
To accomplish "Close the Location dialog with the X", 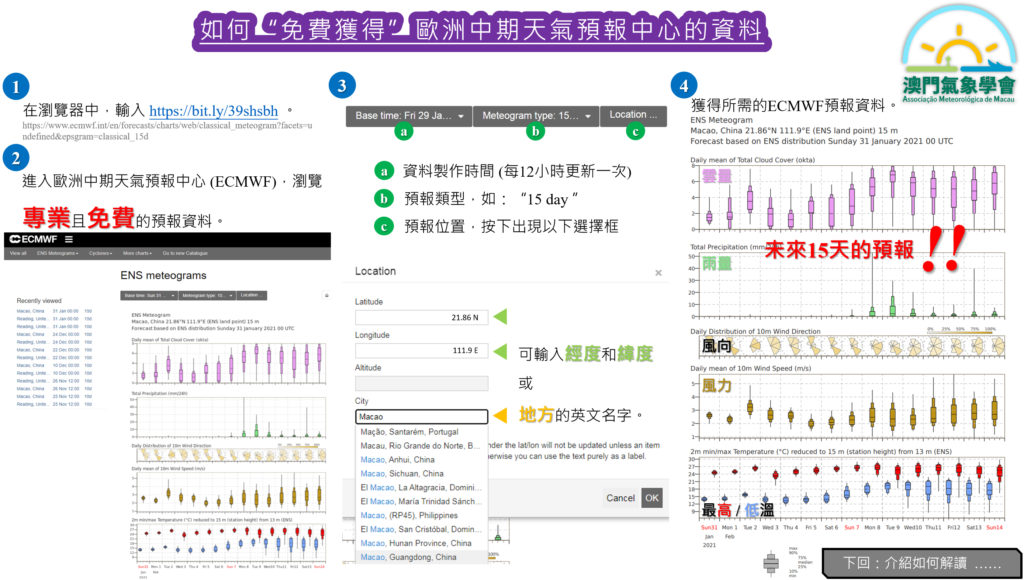I will pyautogui.click(x=658, y=273).
